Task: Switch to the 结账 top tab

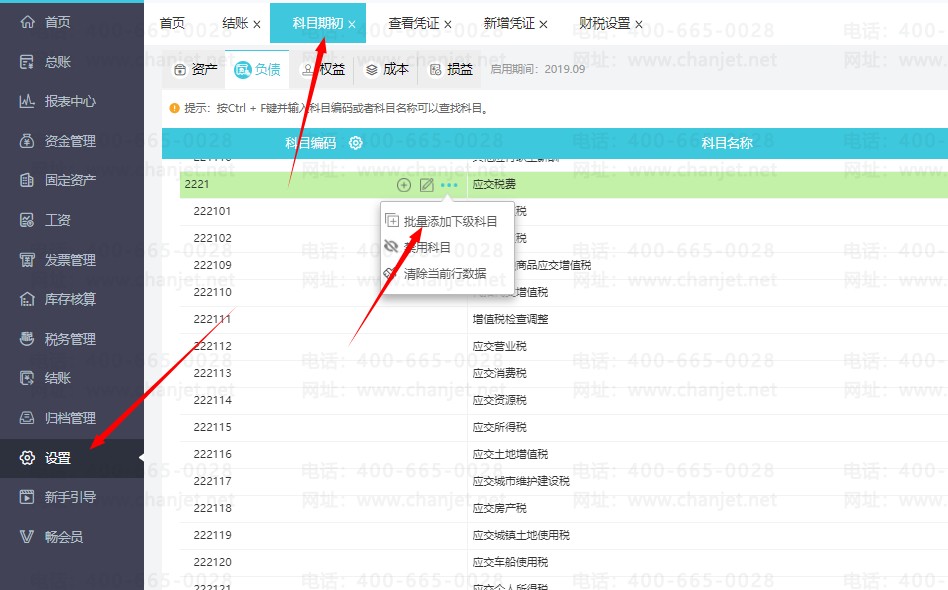Action: (235, 24)
